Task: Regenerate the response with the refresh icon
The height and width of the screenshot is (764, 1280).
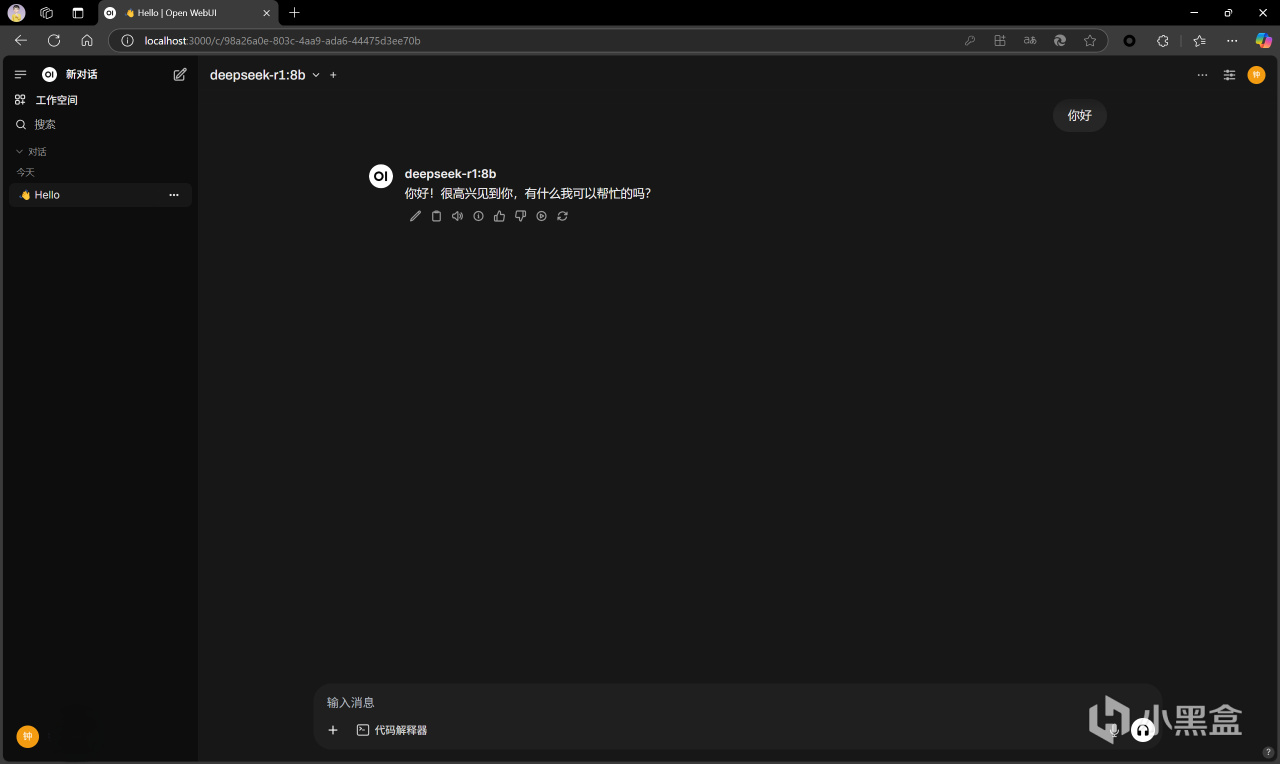Action: tap(562, 216)
